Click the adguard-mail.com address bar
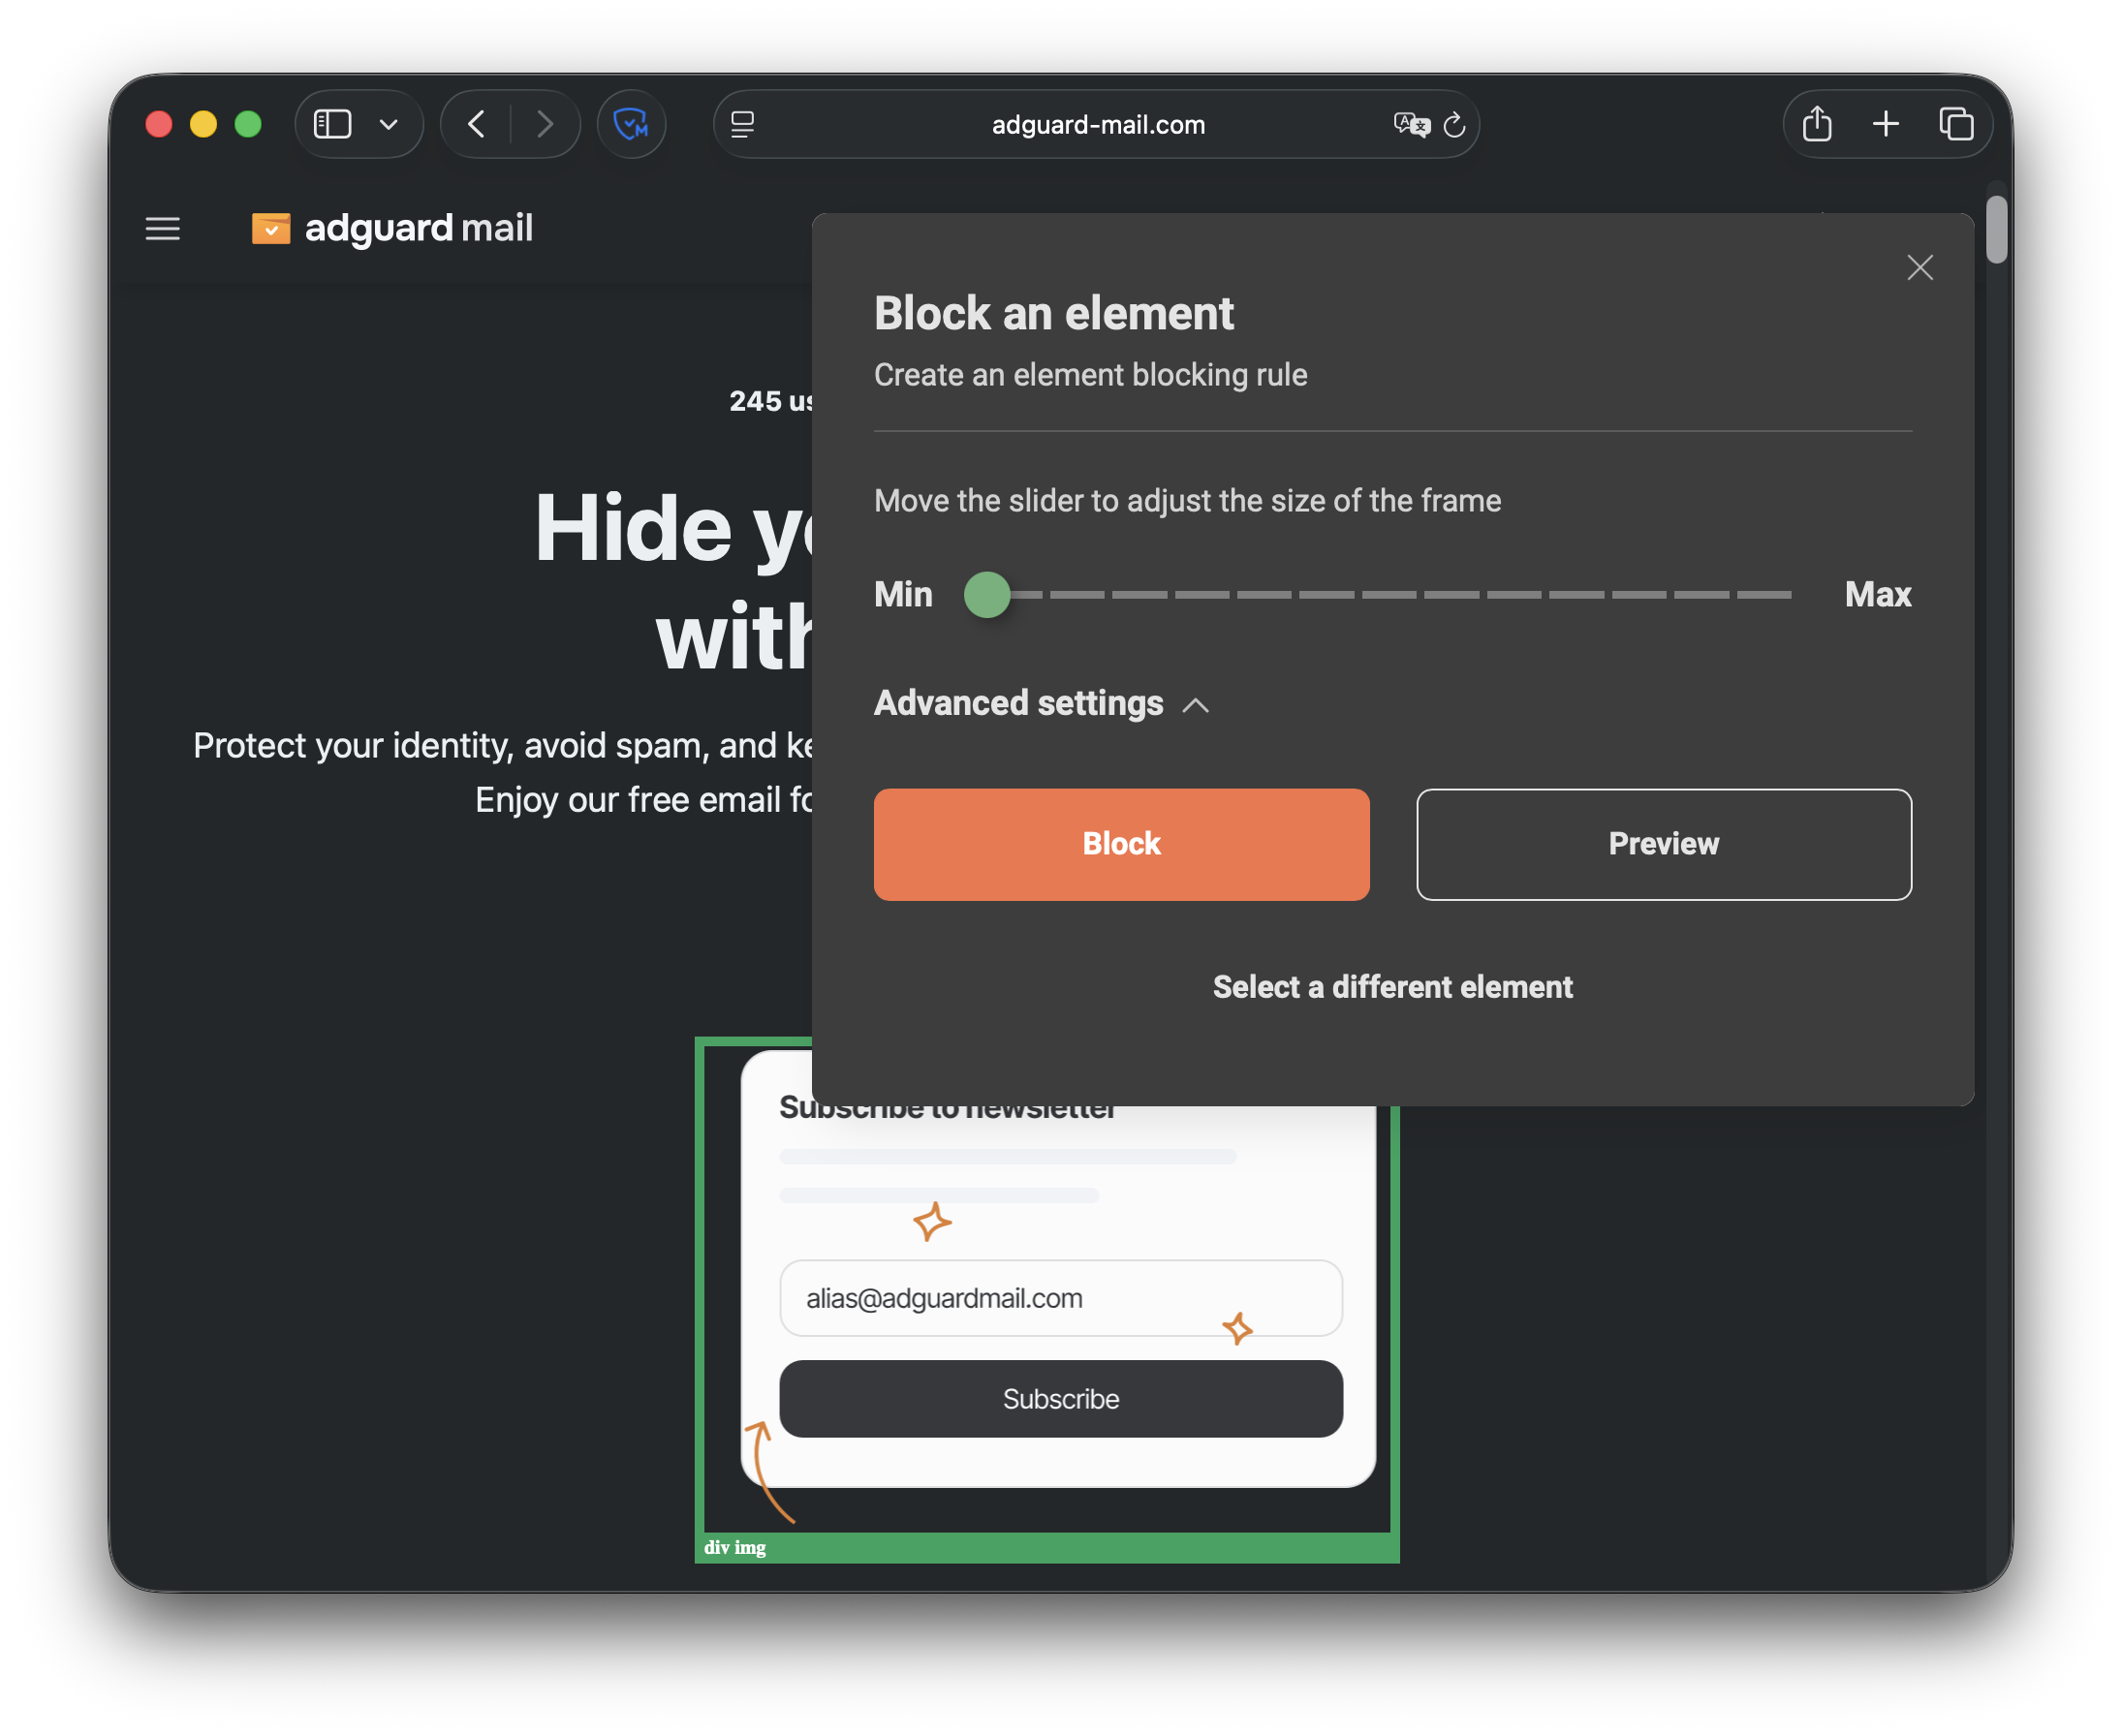The height and width of the screenshot is (1736, 2122). [1097, 124]
